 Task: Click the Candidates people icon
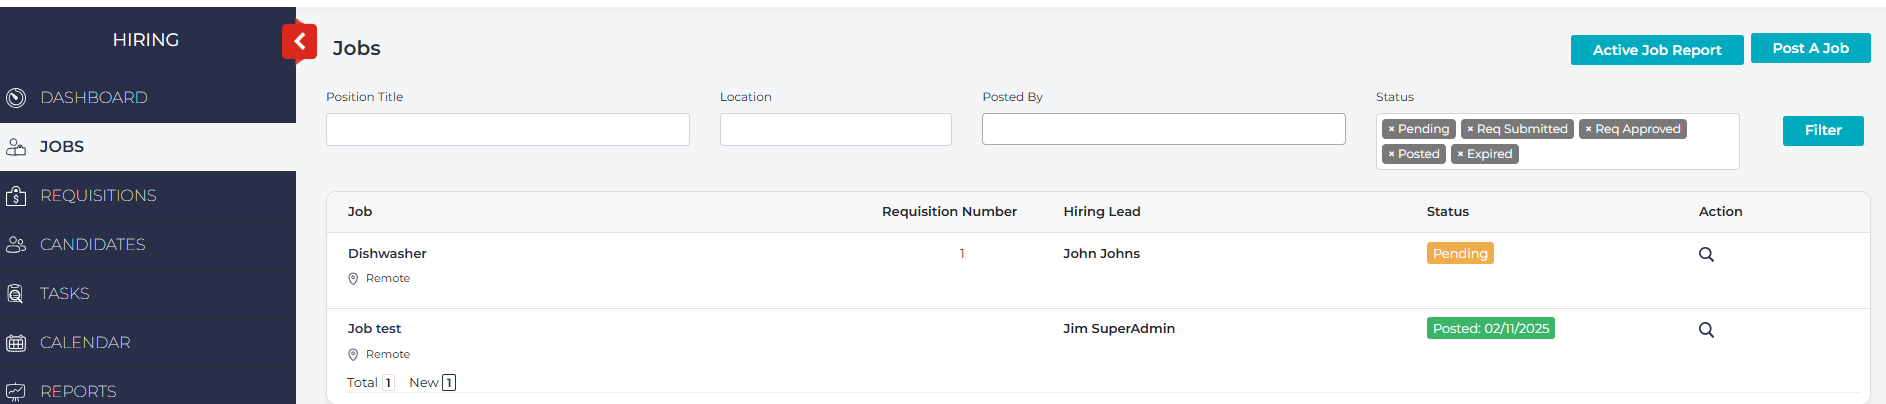point(16,245)
